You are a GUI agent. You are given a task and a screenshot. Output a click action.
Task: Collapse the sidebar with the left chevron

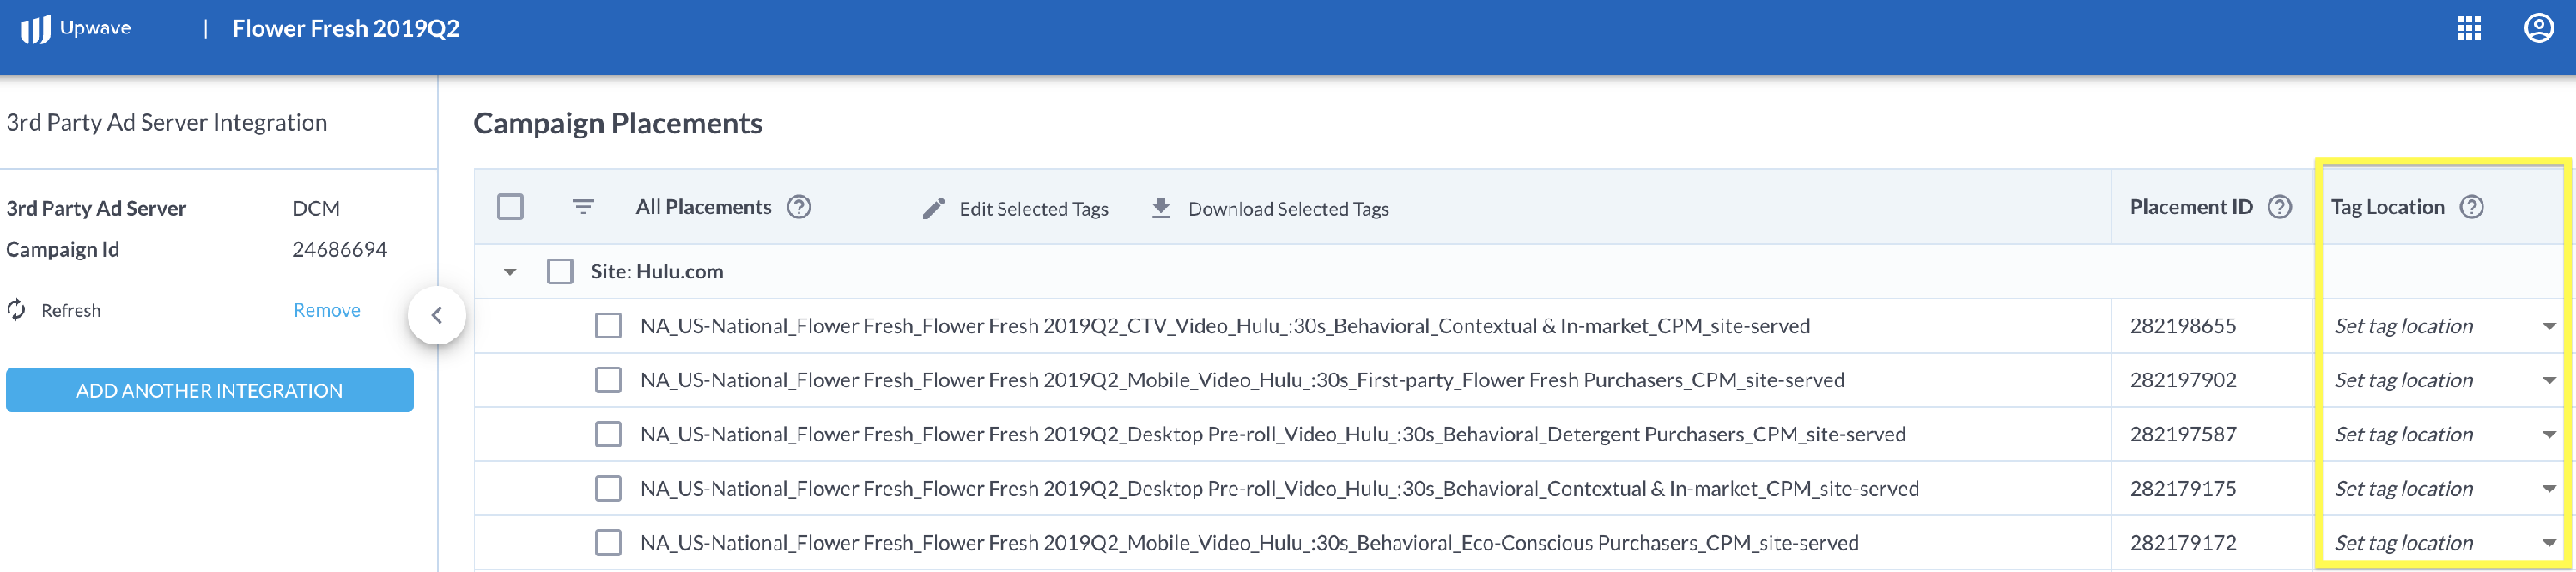(437, 315)
